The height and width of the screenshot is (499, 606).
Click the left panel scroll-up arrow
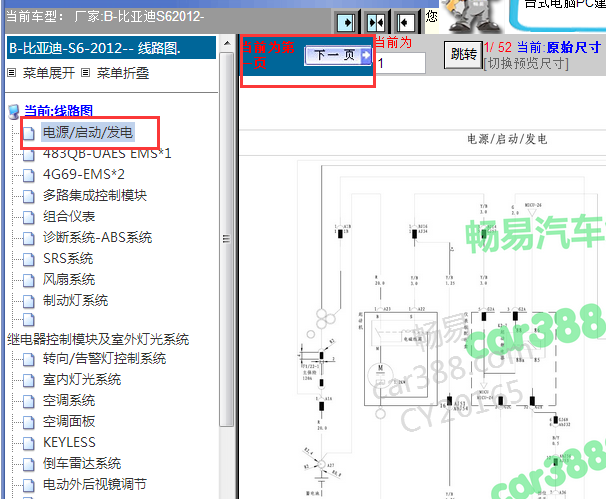227,43
